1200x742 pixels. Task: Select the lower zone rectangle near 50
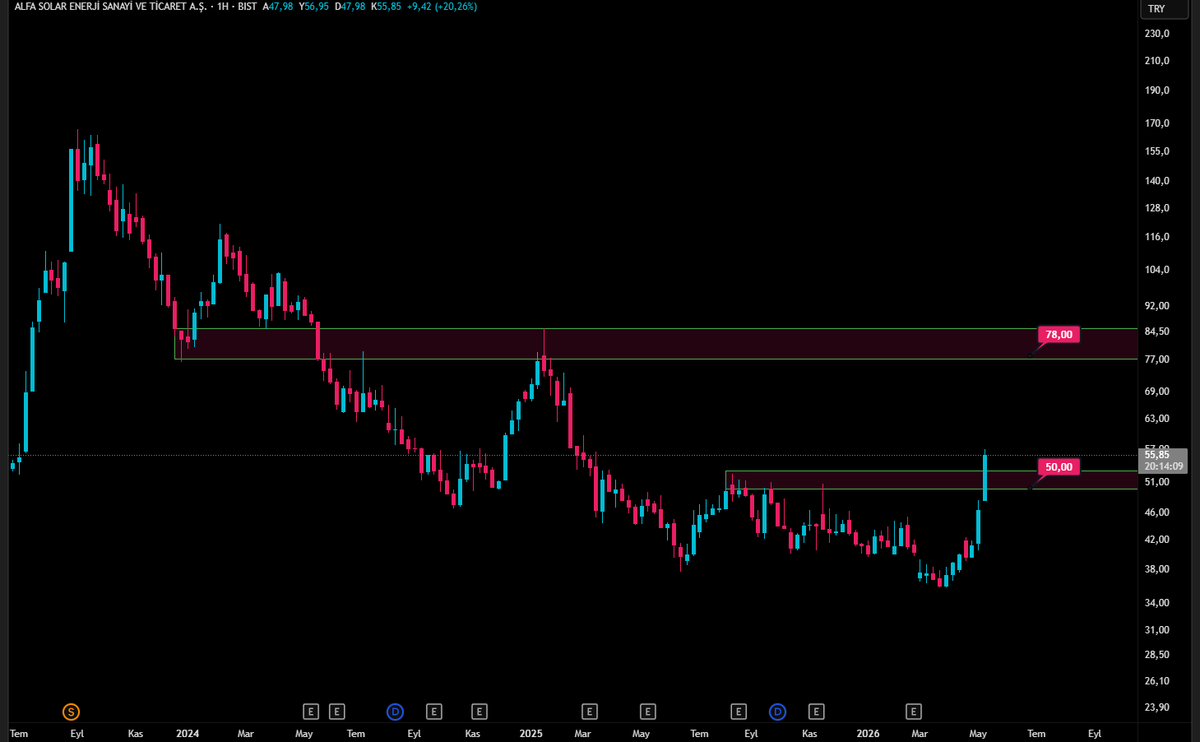931,480
